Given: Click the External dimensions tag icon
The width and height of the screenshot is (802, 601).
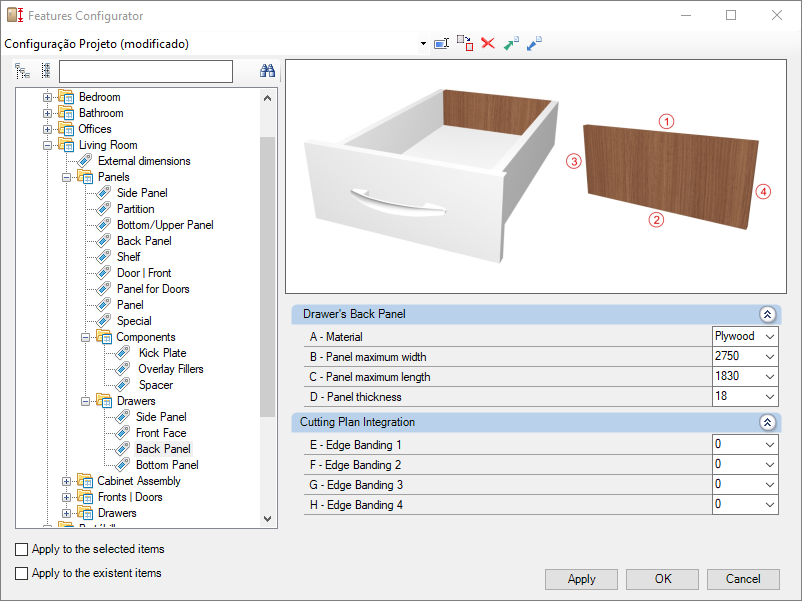Looking at the screenshot, I should tap(85, 161).
